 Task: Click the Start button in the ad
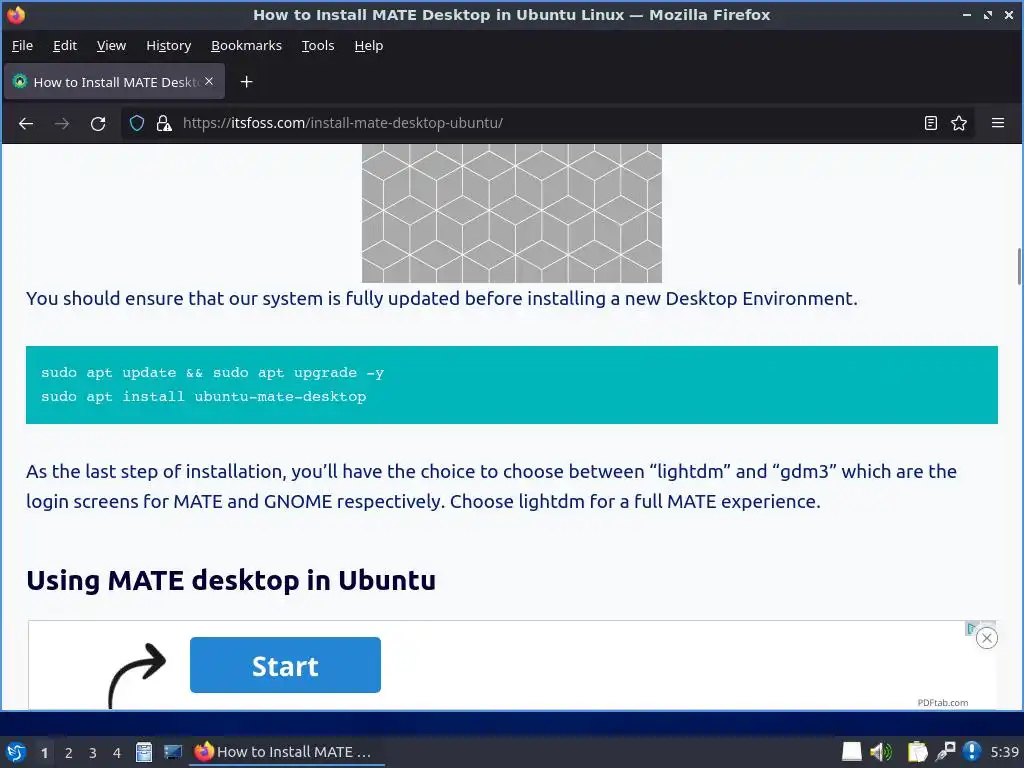[x=285, y=665]
